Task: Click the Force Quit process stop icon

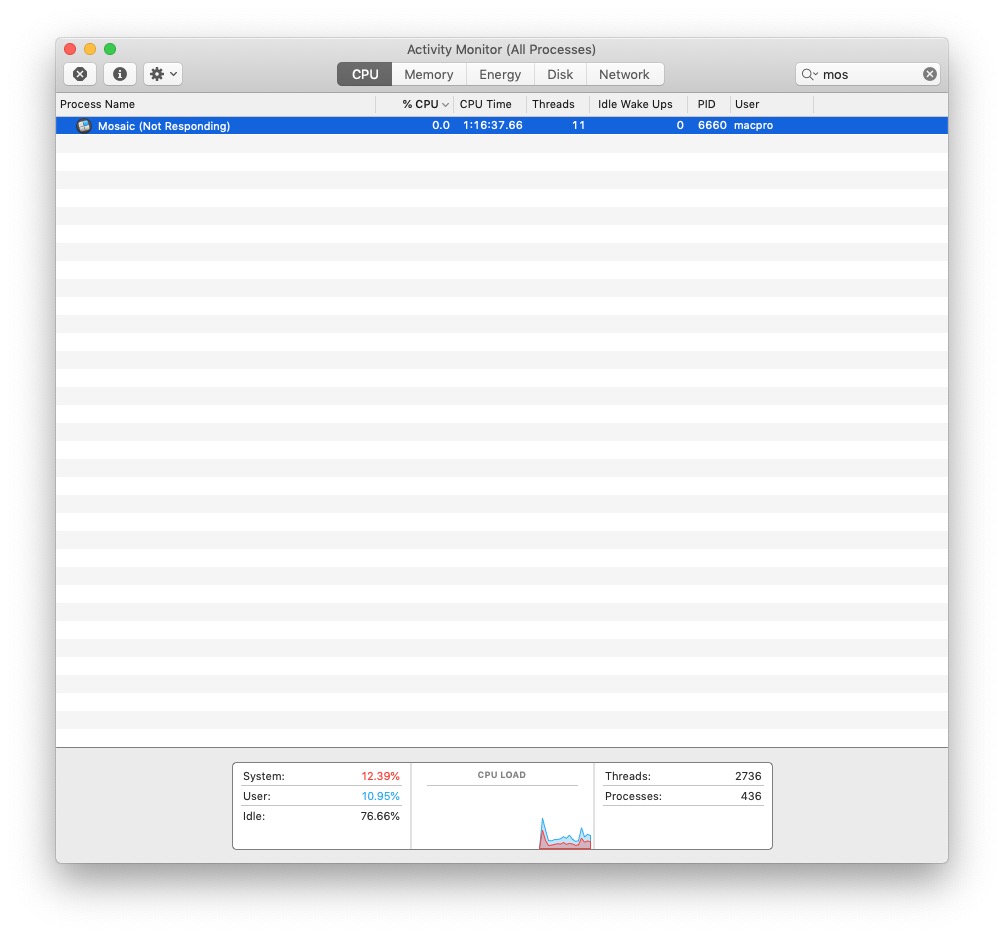Action: click(80, 74)
